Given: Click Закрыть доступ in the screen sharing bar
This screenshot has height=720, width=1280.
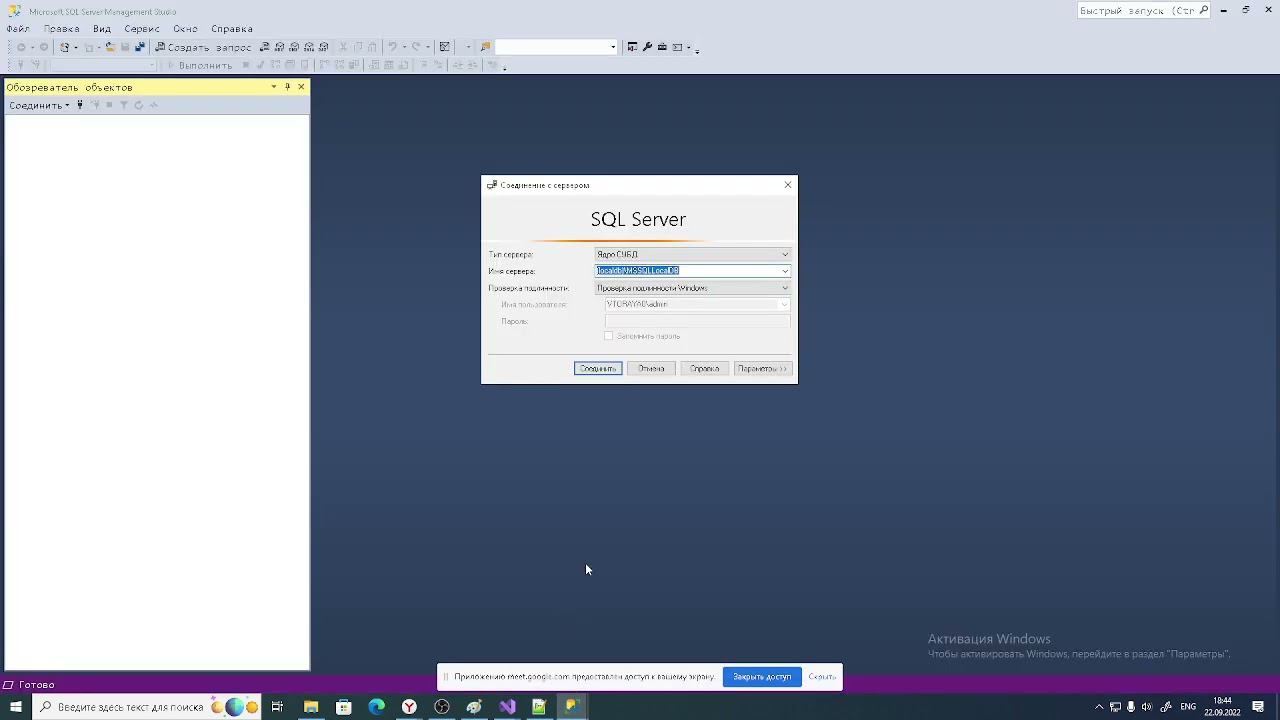Looking at the screenshot, I should coord(762,677).
